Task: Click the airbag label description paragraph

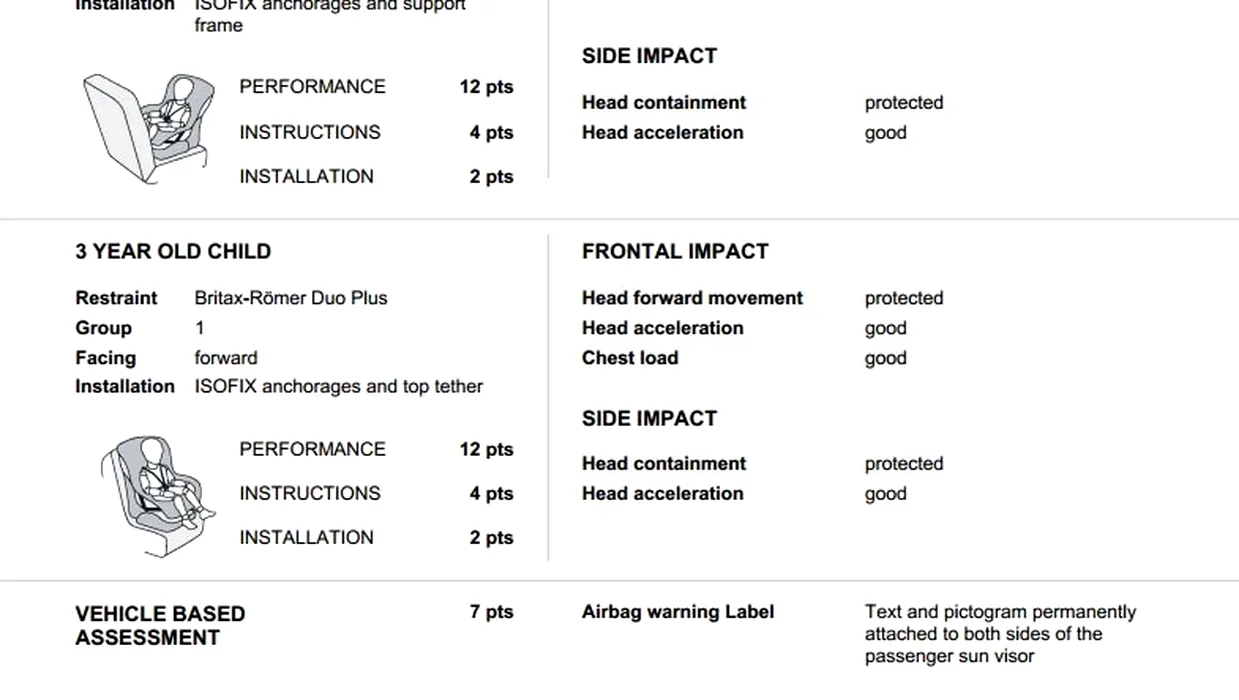Action: tap(1000, 634)
